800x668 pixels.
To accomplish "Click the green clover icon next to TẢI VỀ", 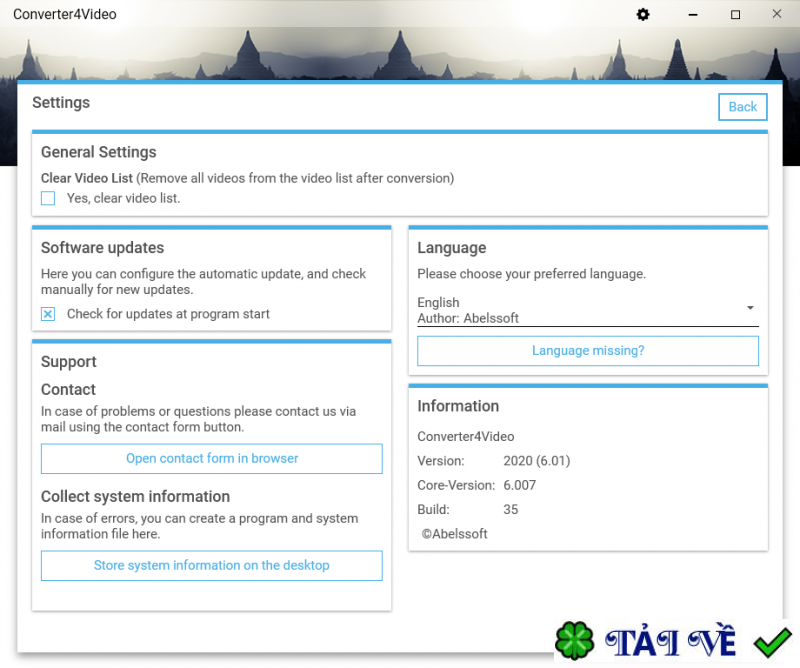I will coord(575,640).
